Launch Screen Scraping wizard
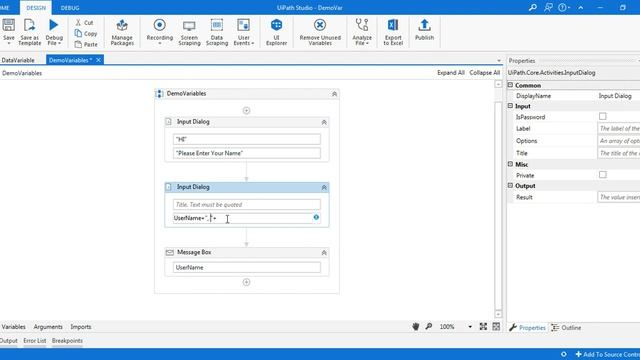Image resolution: width=640 pixels, height=360 pixels. pos(189,32)
